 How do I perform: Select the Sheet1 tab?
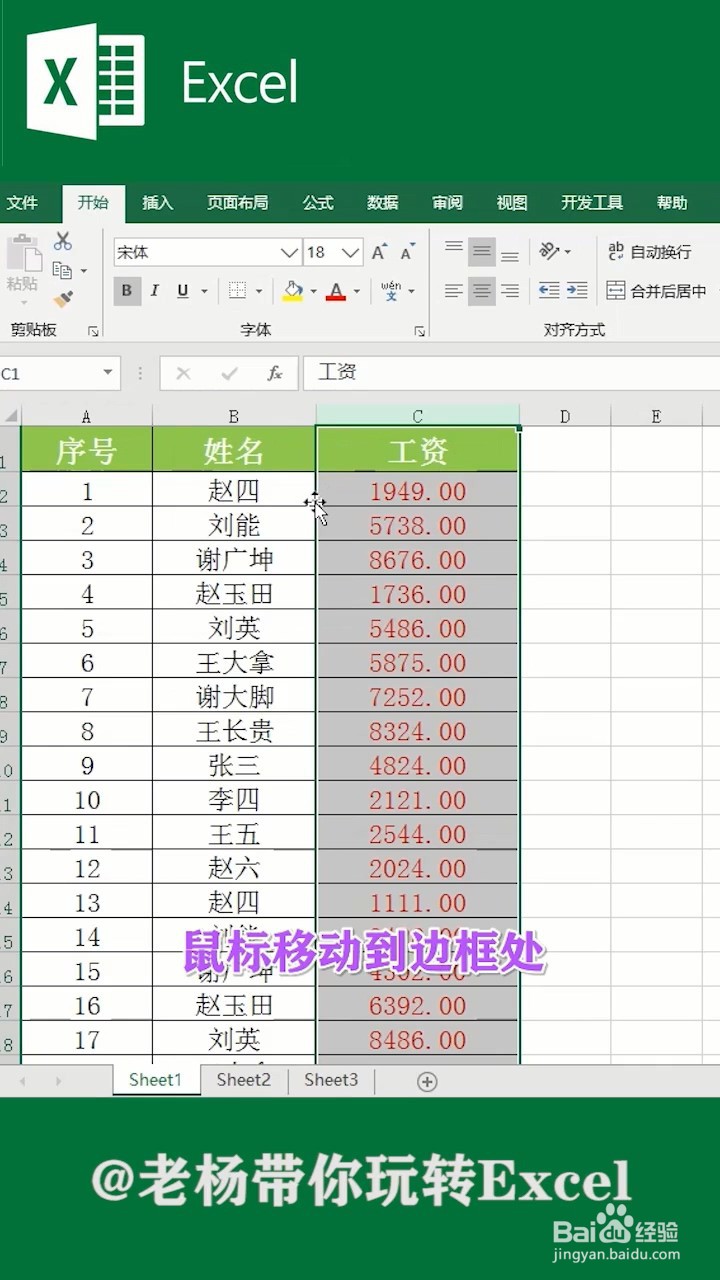click(156, 1080)
